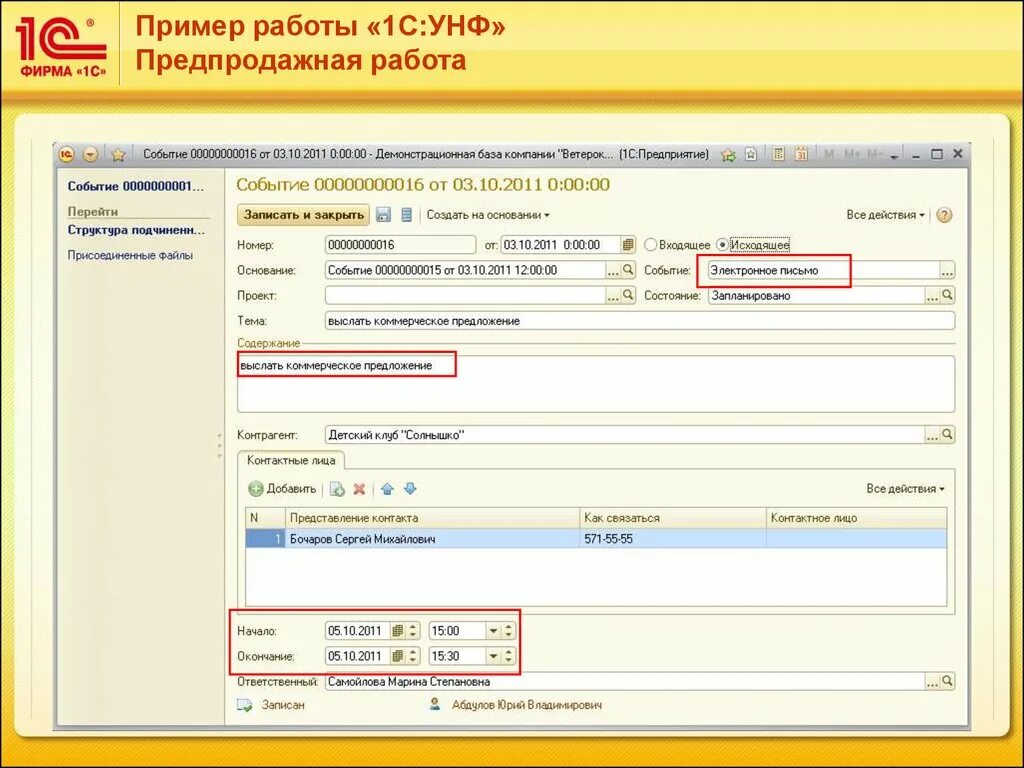Click the favorites star icon in title bar
The image size is (1024, 768).
tap(118, 155)
